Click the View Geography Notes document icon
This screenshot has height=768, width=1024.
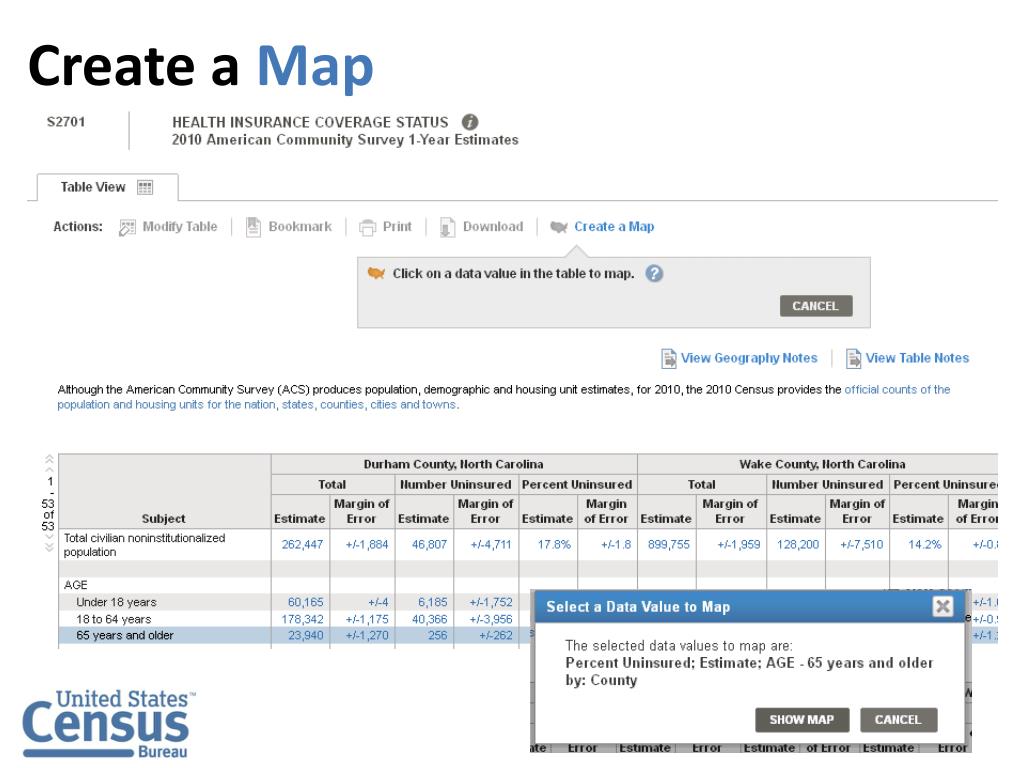click(669, 358)
